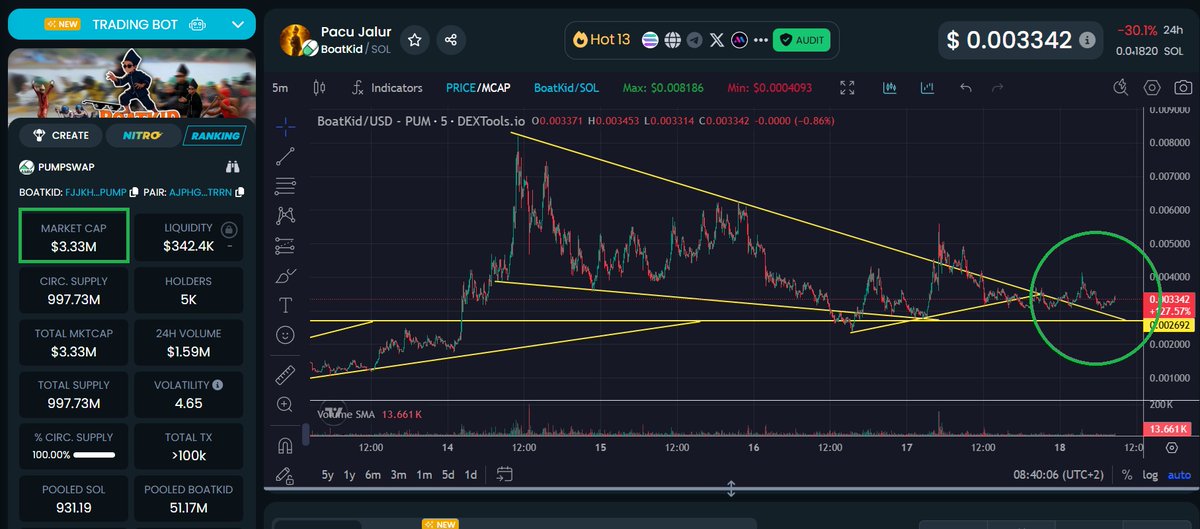This screenshot has width=1200, height=529.
Task: Open PAIR address AJPHG...TRRN link
Action: [x=203, y=192]
